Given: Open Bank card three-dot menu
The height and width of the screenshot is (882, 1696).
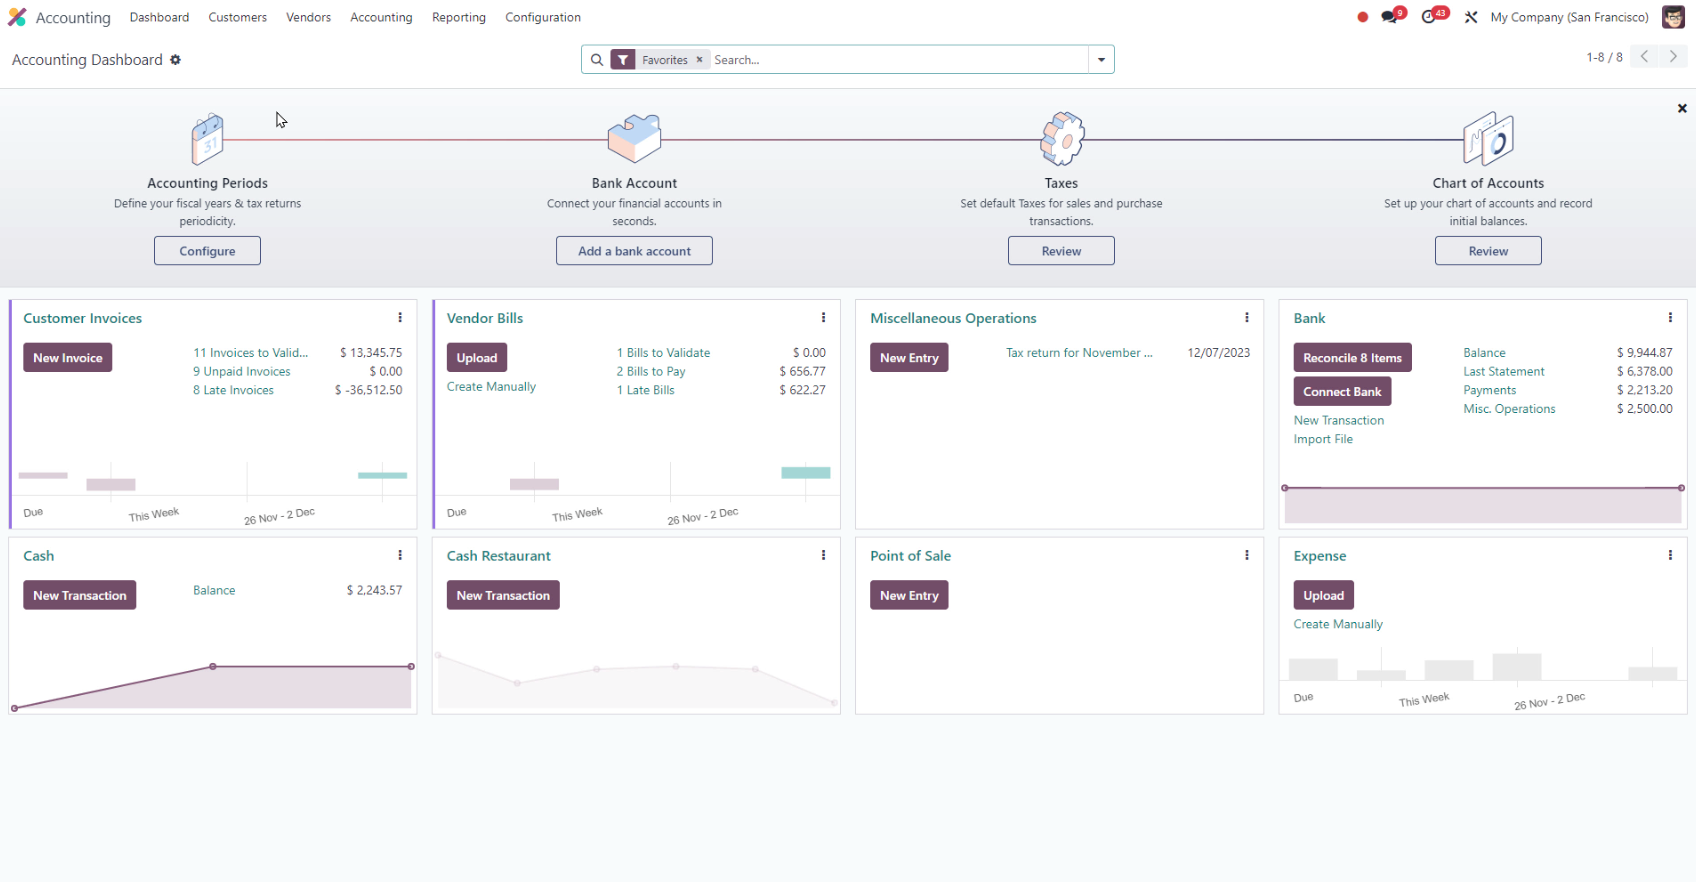Looking at the screenshot, I should coord(1670,318).
